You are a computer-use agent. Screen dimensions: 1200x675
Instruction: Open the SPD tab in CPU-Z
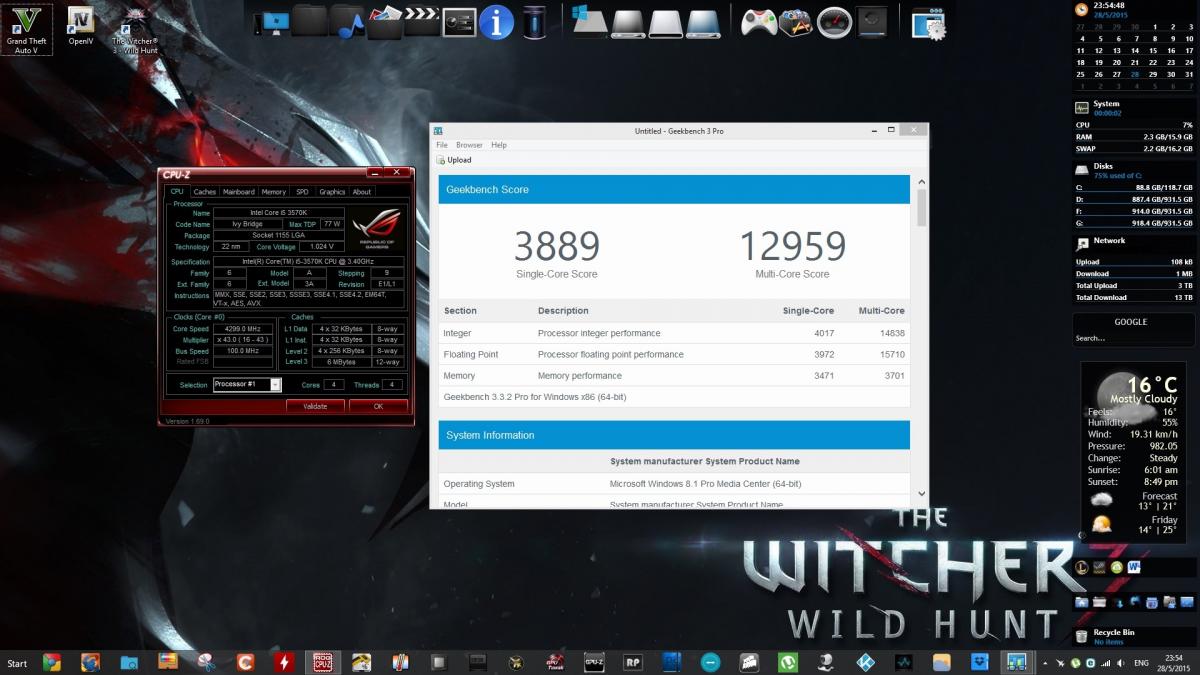(x=302, y=192)
